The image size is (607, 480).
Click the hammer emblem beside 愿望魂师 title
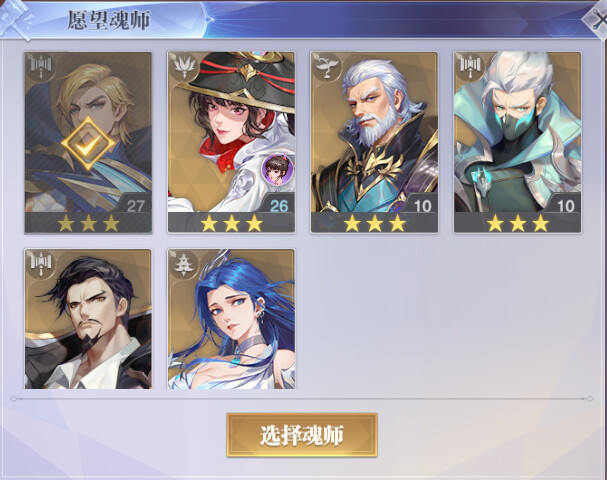[16, 19]
